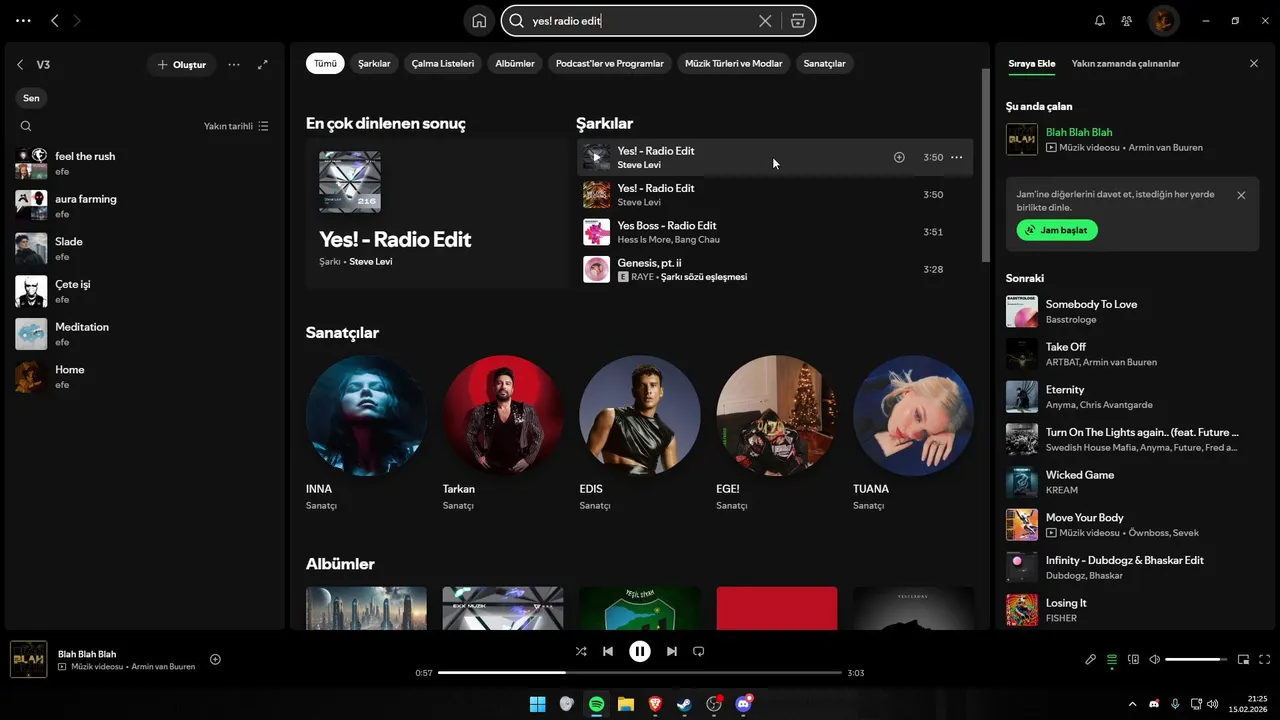This screenshot has height=720, width=1280.
Task: Select "Podcast'ler ve Programlar" filter tab
Action: (609, 63)
